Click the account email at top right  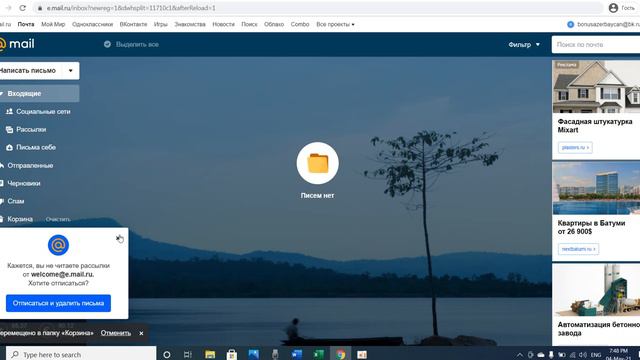click(608, 24)
